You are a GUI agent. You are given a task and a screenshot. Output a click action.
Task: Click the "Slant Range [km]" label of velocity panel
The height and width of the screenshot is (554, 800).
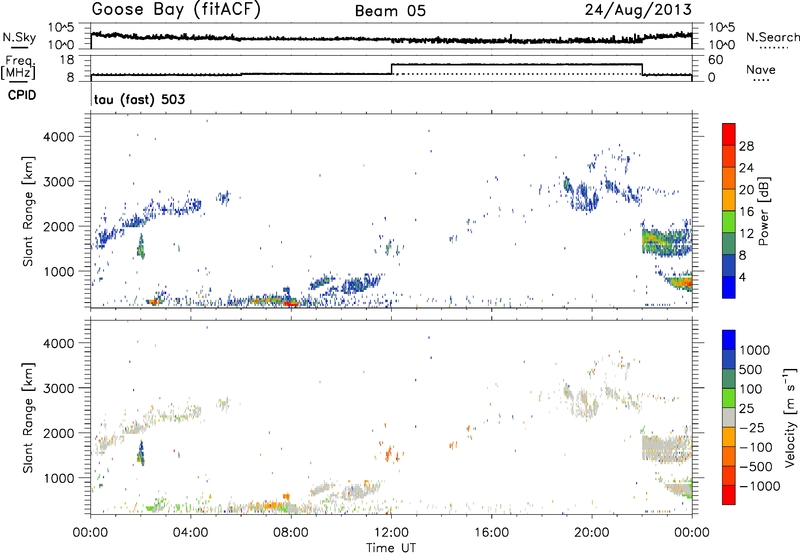pyautogui.click(x=28, y=417)
